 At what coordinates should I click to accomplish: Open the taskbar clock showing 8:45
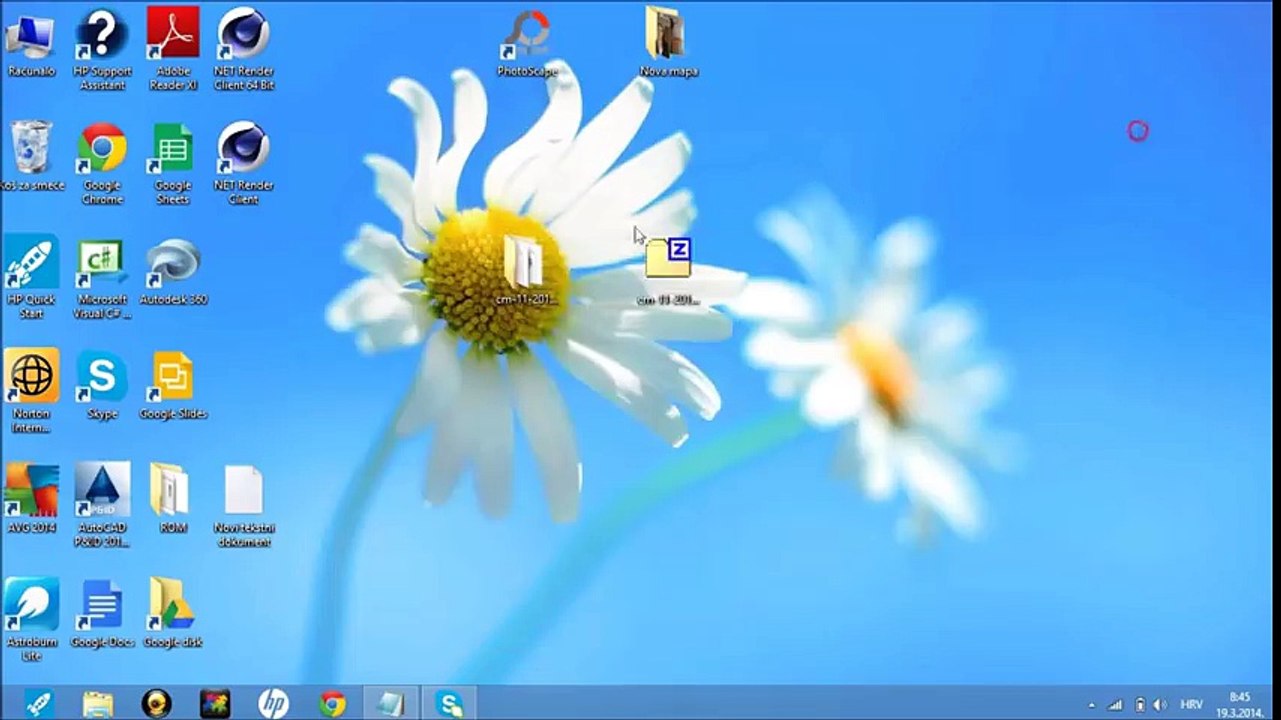click(1239, 704)
